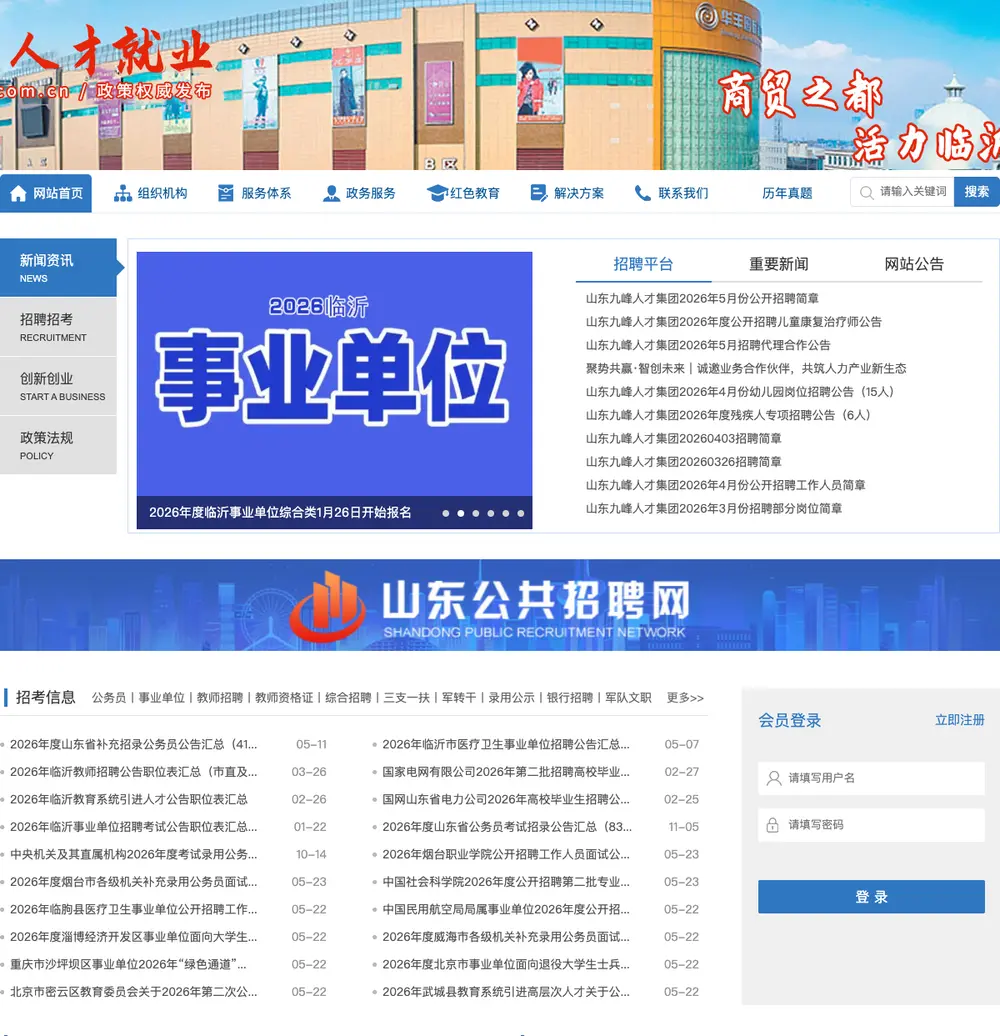Click the lock icon in password field

(772, 825)
